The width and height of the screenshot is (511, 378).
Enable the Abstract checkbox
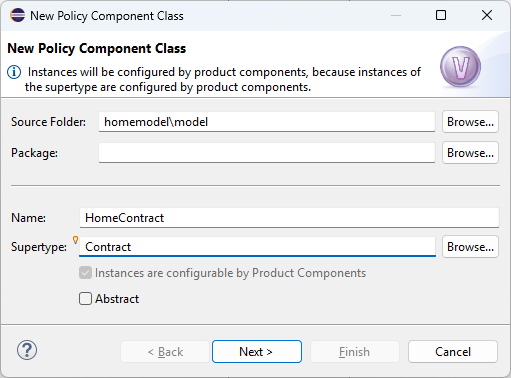[x=85, y=299]
